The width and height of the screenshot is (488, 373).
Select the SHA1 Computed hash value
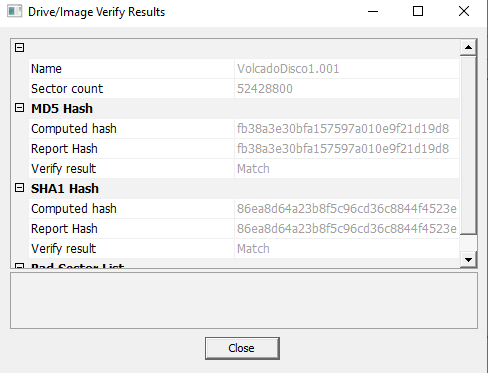(347, 209)
